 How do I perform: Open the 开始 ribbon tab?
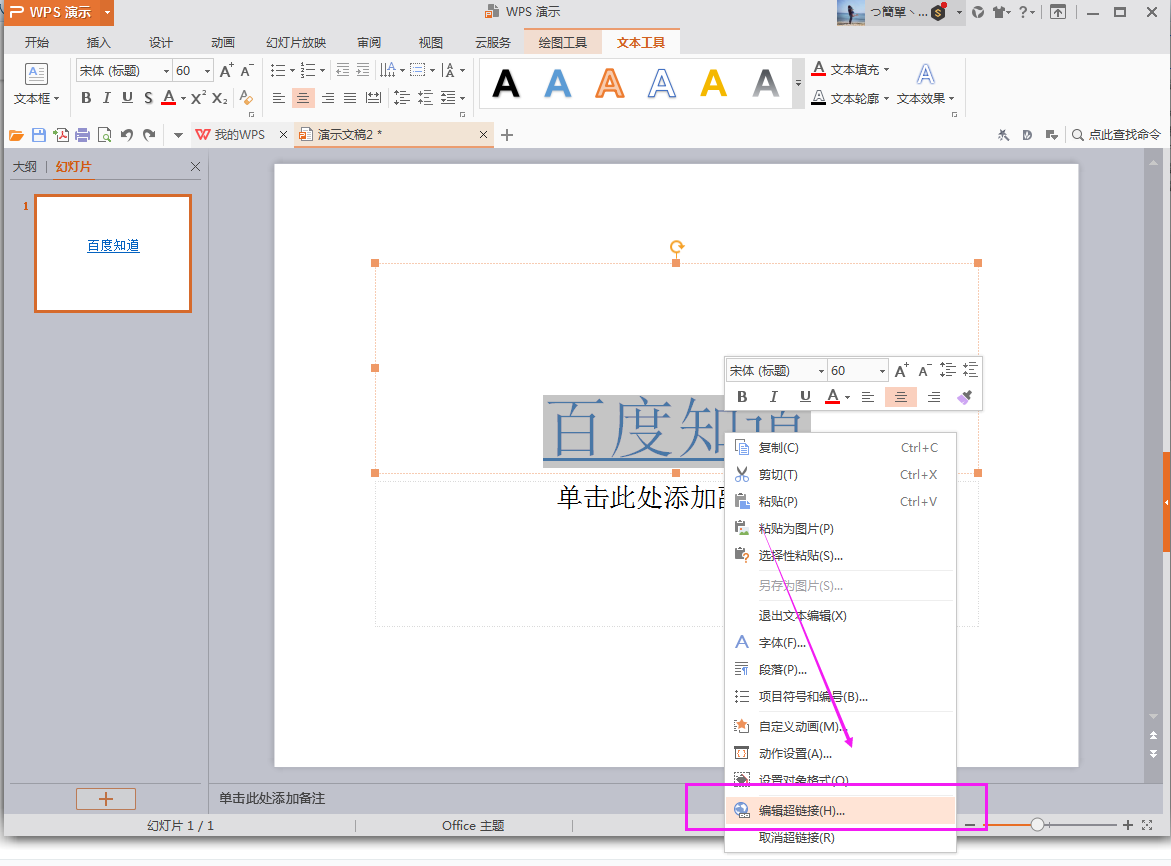pos(37,43)
